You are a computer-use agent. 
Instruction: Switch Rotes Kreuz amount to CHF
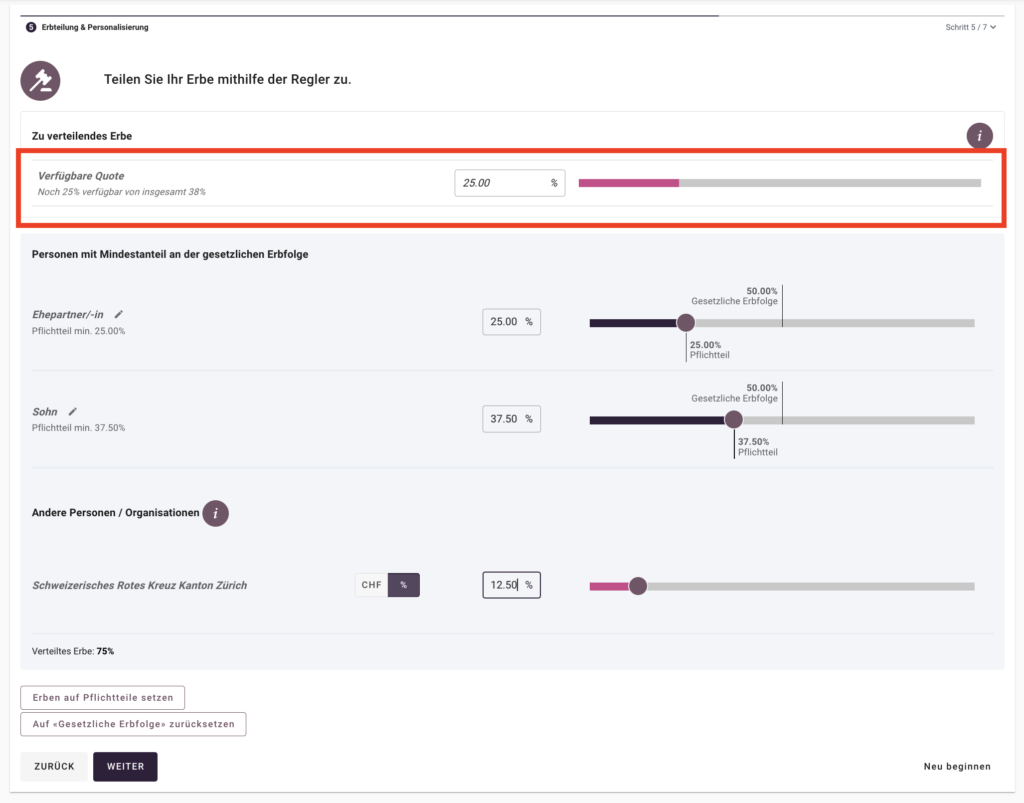[x=371, y=585]
